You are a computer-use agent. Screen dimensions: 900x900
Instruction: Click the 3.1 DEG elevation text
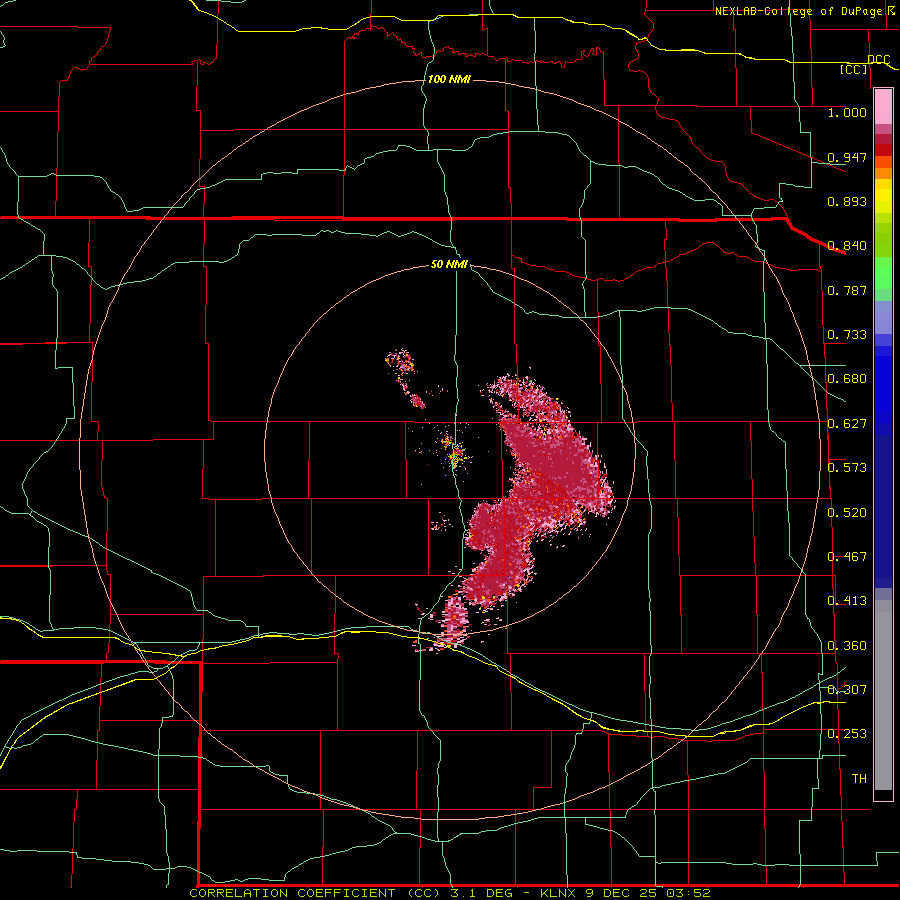[480, 893]
